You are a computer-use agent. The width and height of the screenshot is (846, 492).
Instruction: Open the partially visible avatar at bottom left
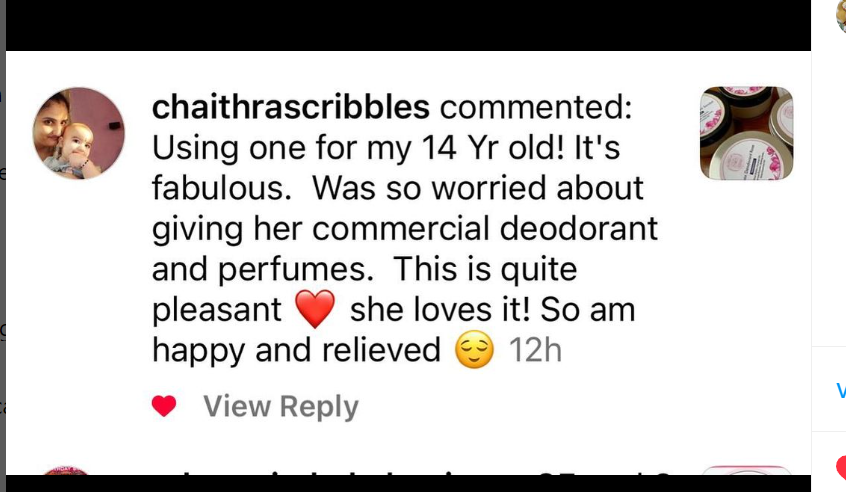[x=66, y=470]
